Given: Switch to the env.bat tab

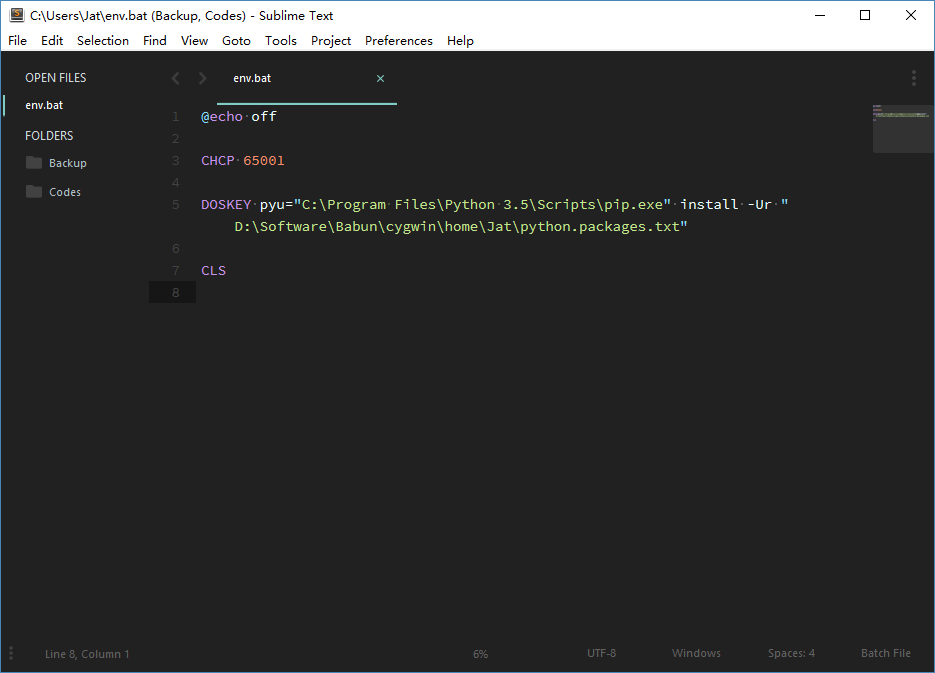Looking at the screenshot, I should [252, 78].
